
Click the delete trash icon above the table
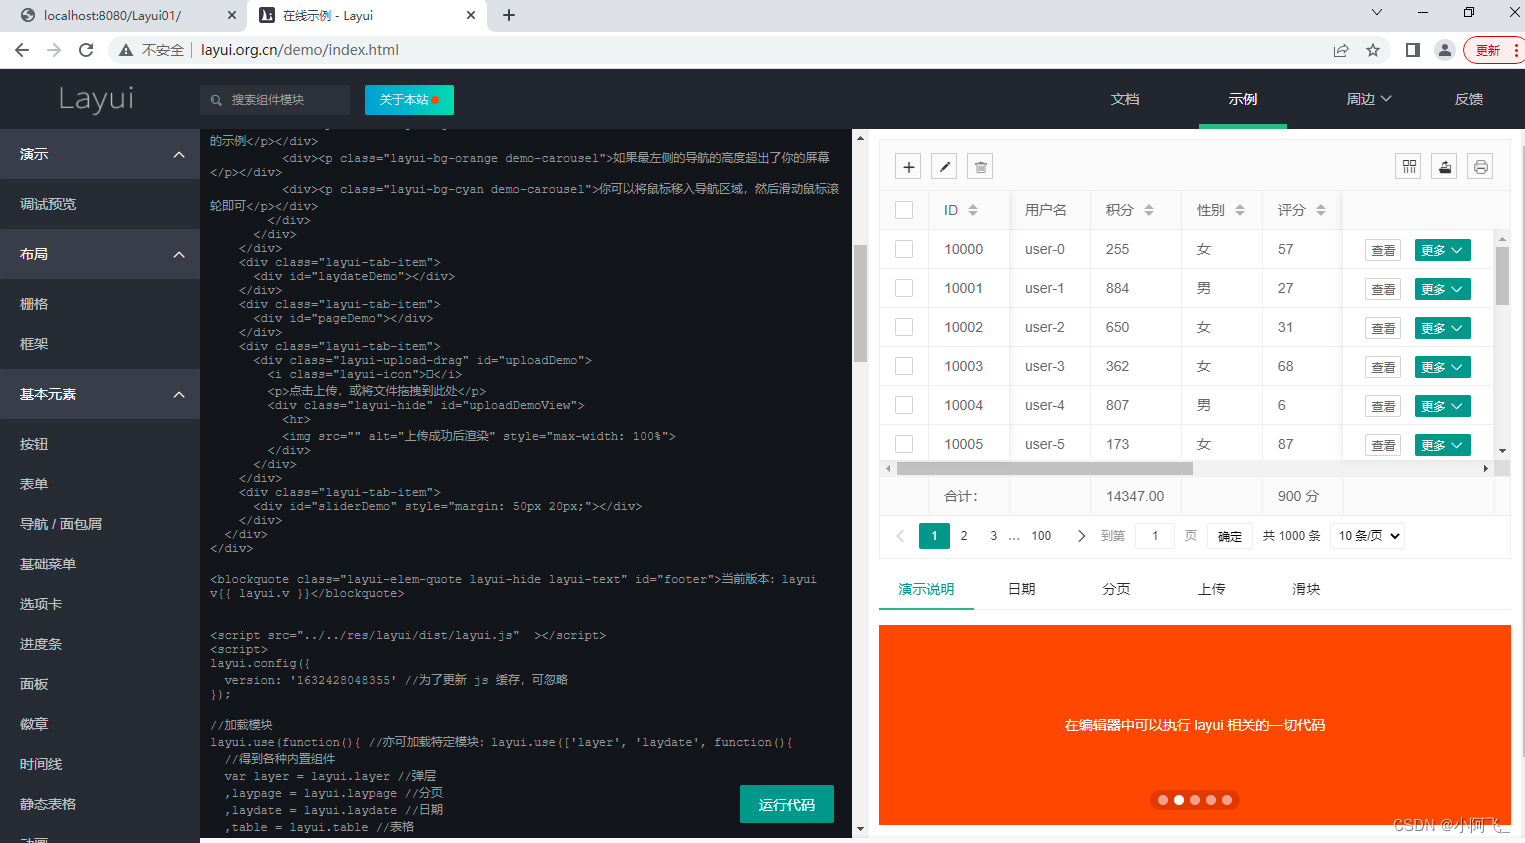pyautogui.click(x=979, y=166)
